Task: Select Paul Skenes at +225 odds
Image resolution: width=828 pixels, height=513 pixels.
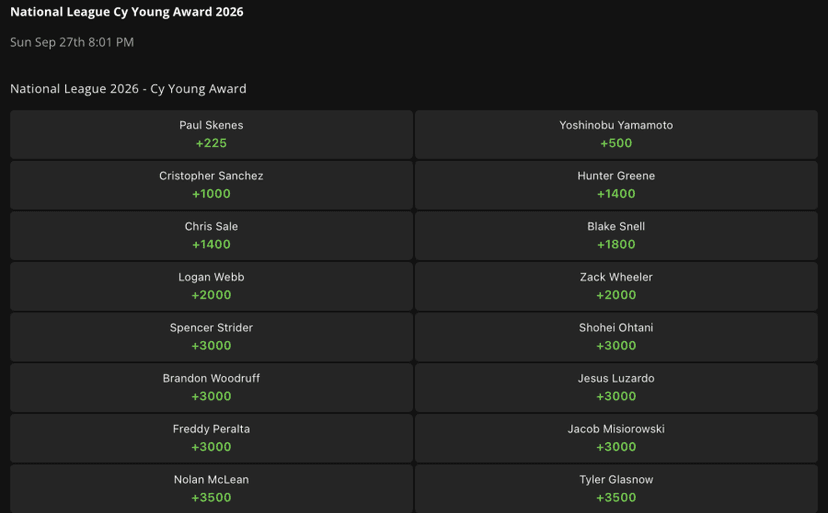Action: click(211, 134)
